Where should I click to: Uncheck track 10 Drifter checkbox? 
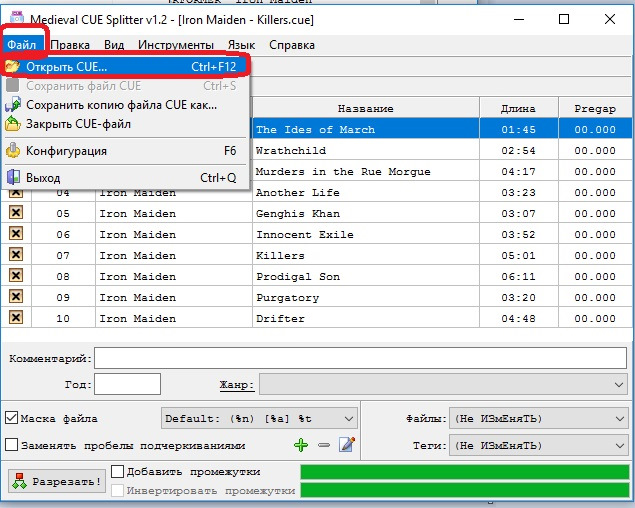16,317
